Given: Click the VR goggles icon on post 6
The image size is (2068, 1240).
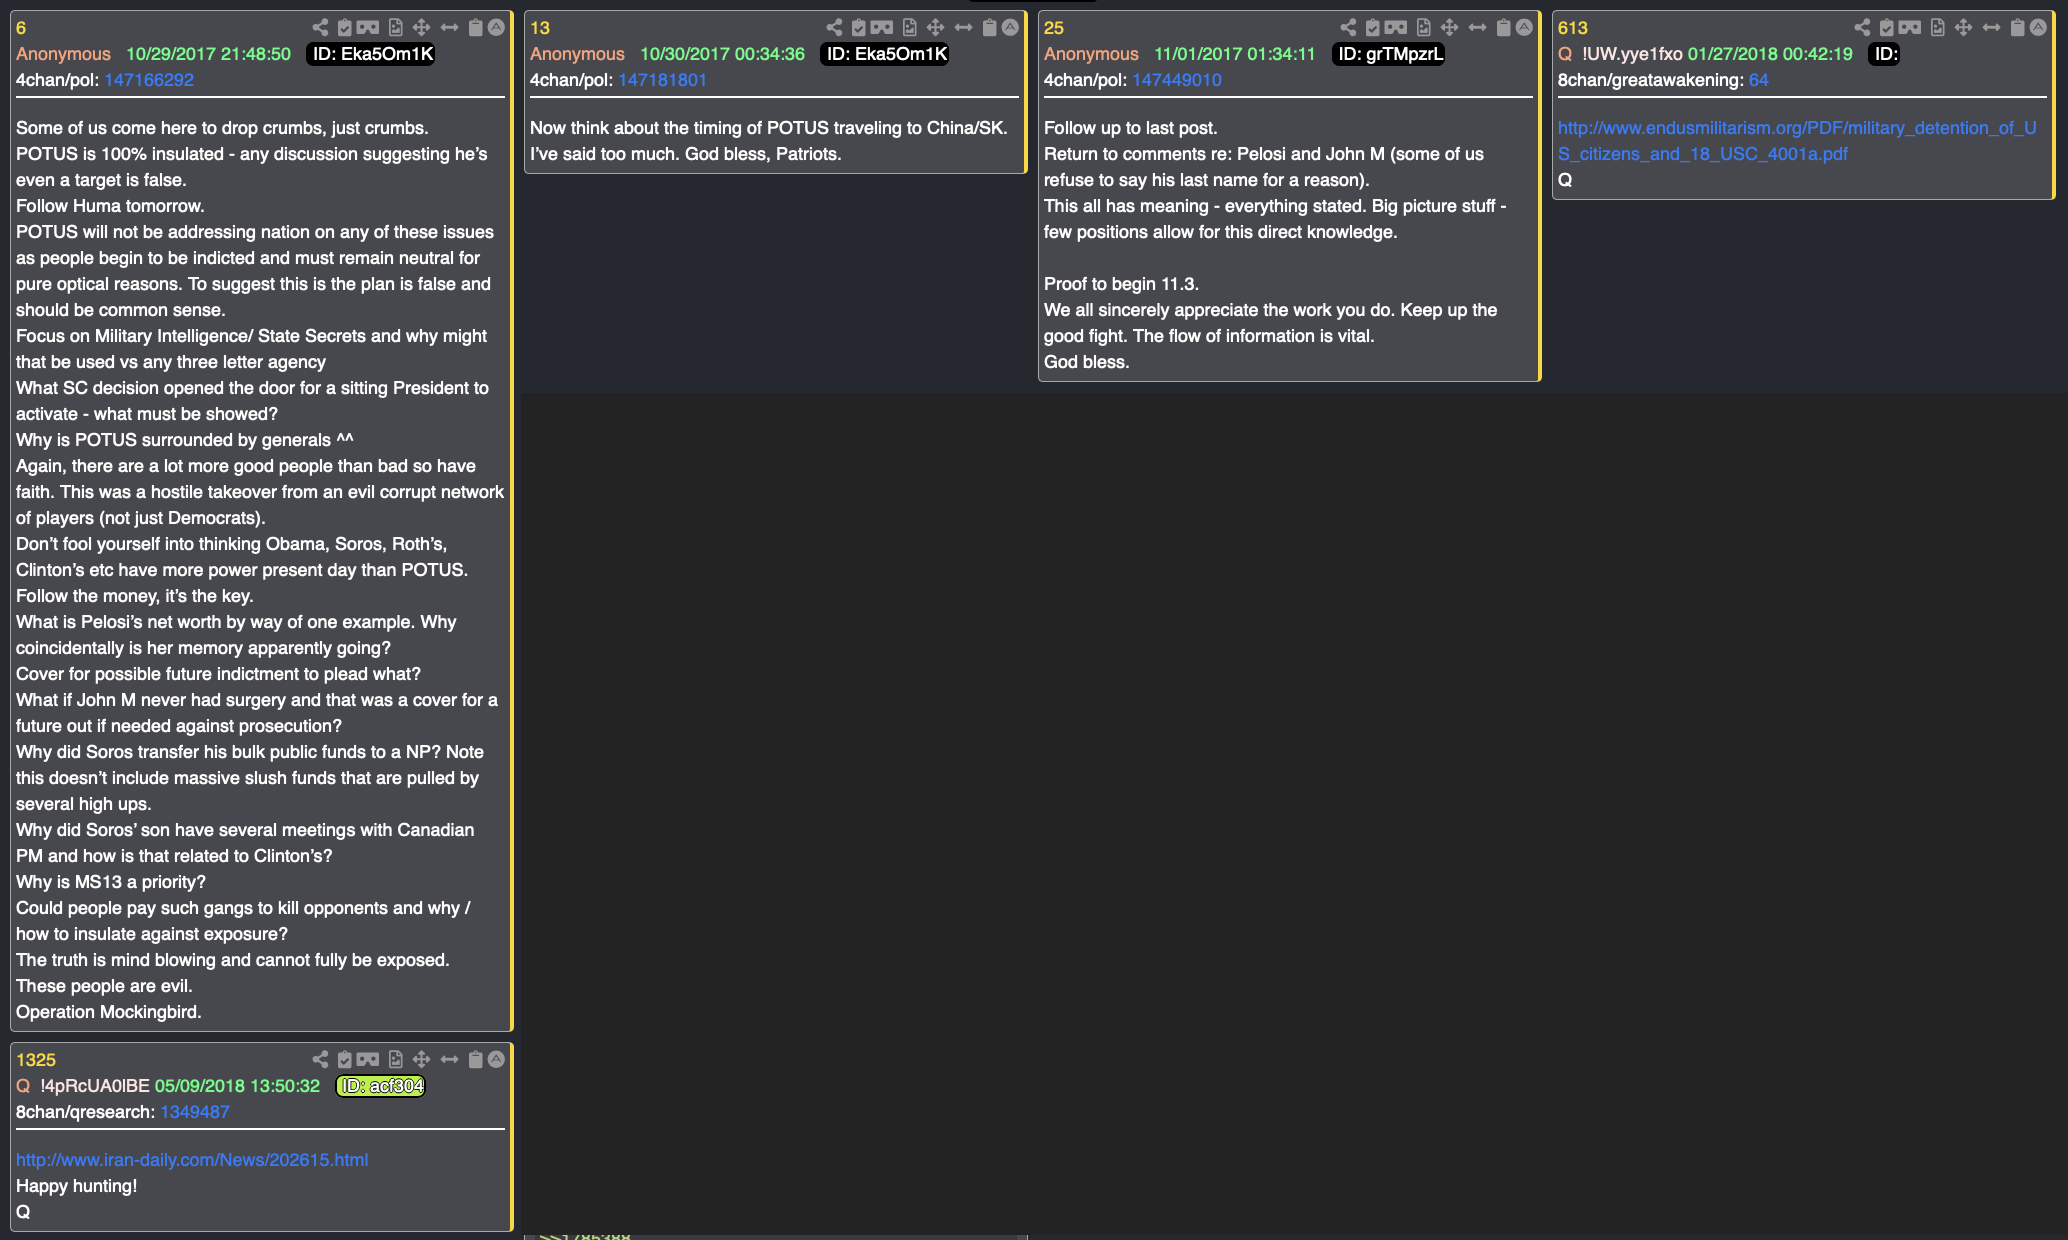Looking at the screenshot, I should [x=368, y=28].
